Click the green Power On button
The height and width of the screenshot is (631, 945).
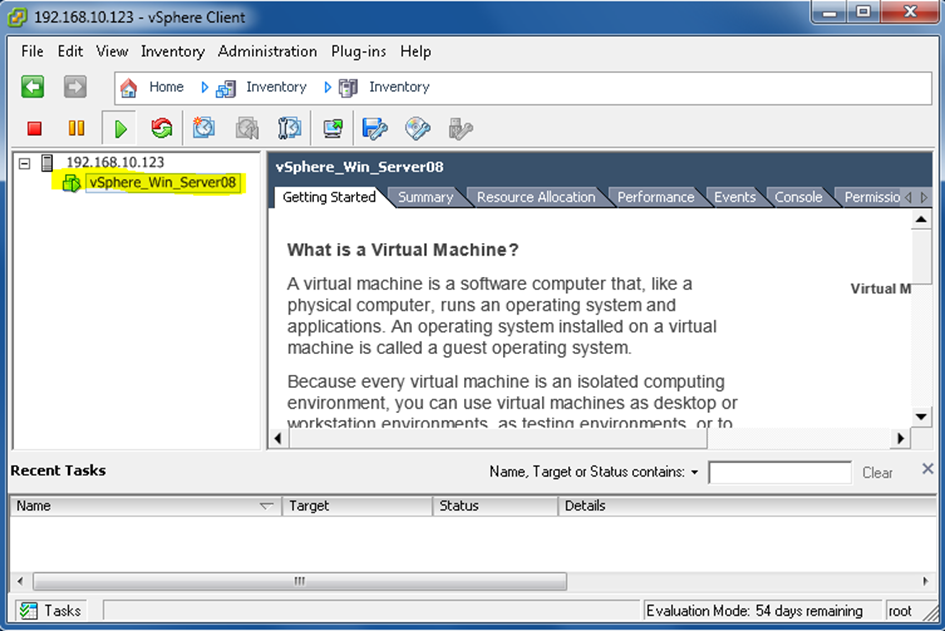(x=121, y=128)
